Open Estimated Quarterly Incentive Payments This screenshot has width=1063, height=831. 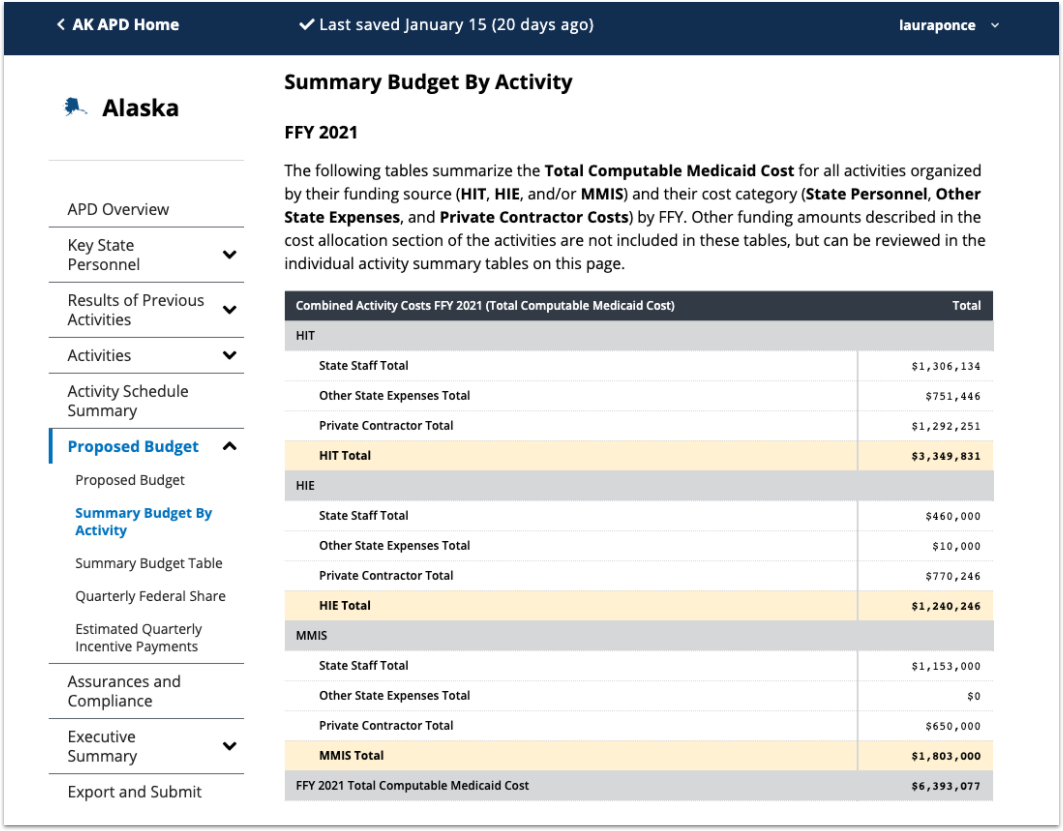pos(138,638)
